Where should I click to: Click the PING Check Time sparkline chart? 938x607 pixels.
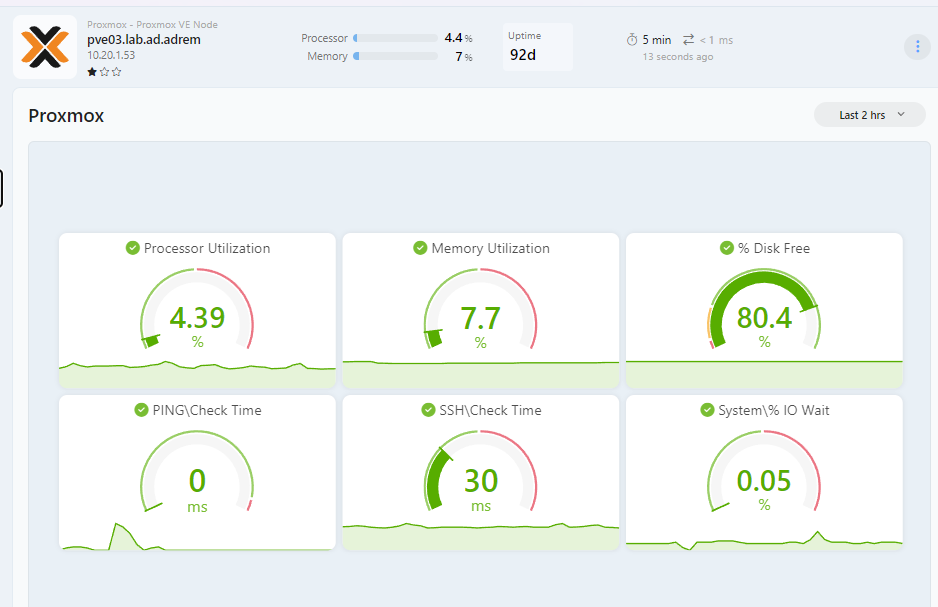[x=197, y=536]
